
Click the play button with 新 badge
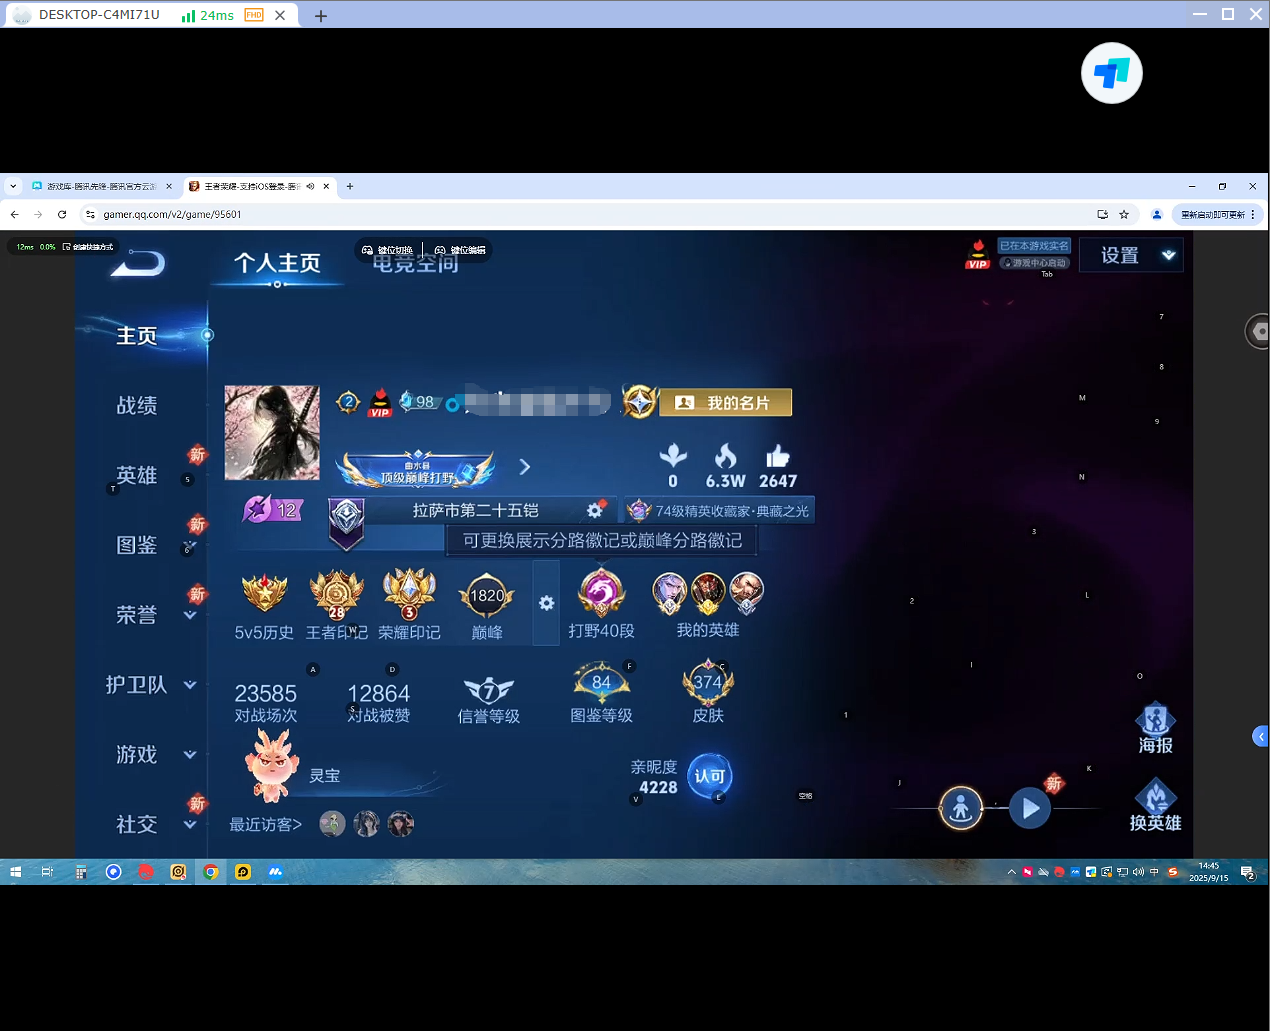[1030, 808]
